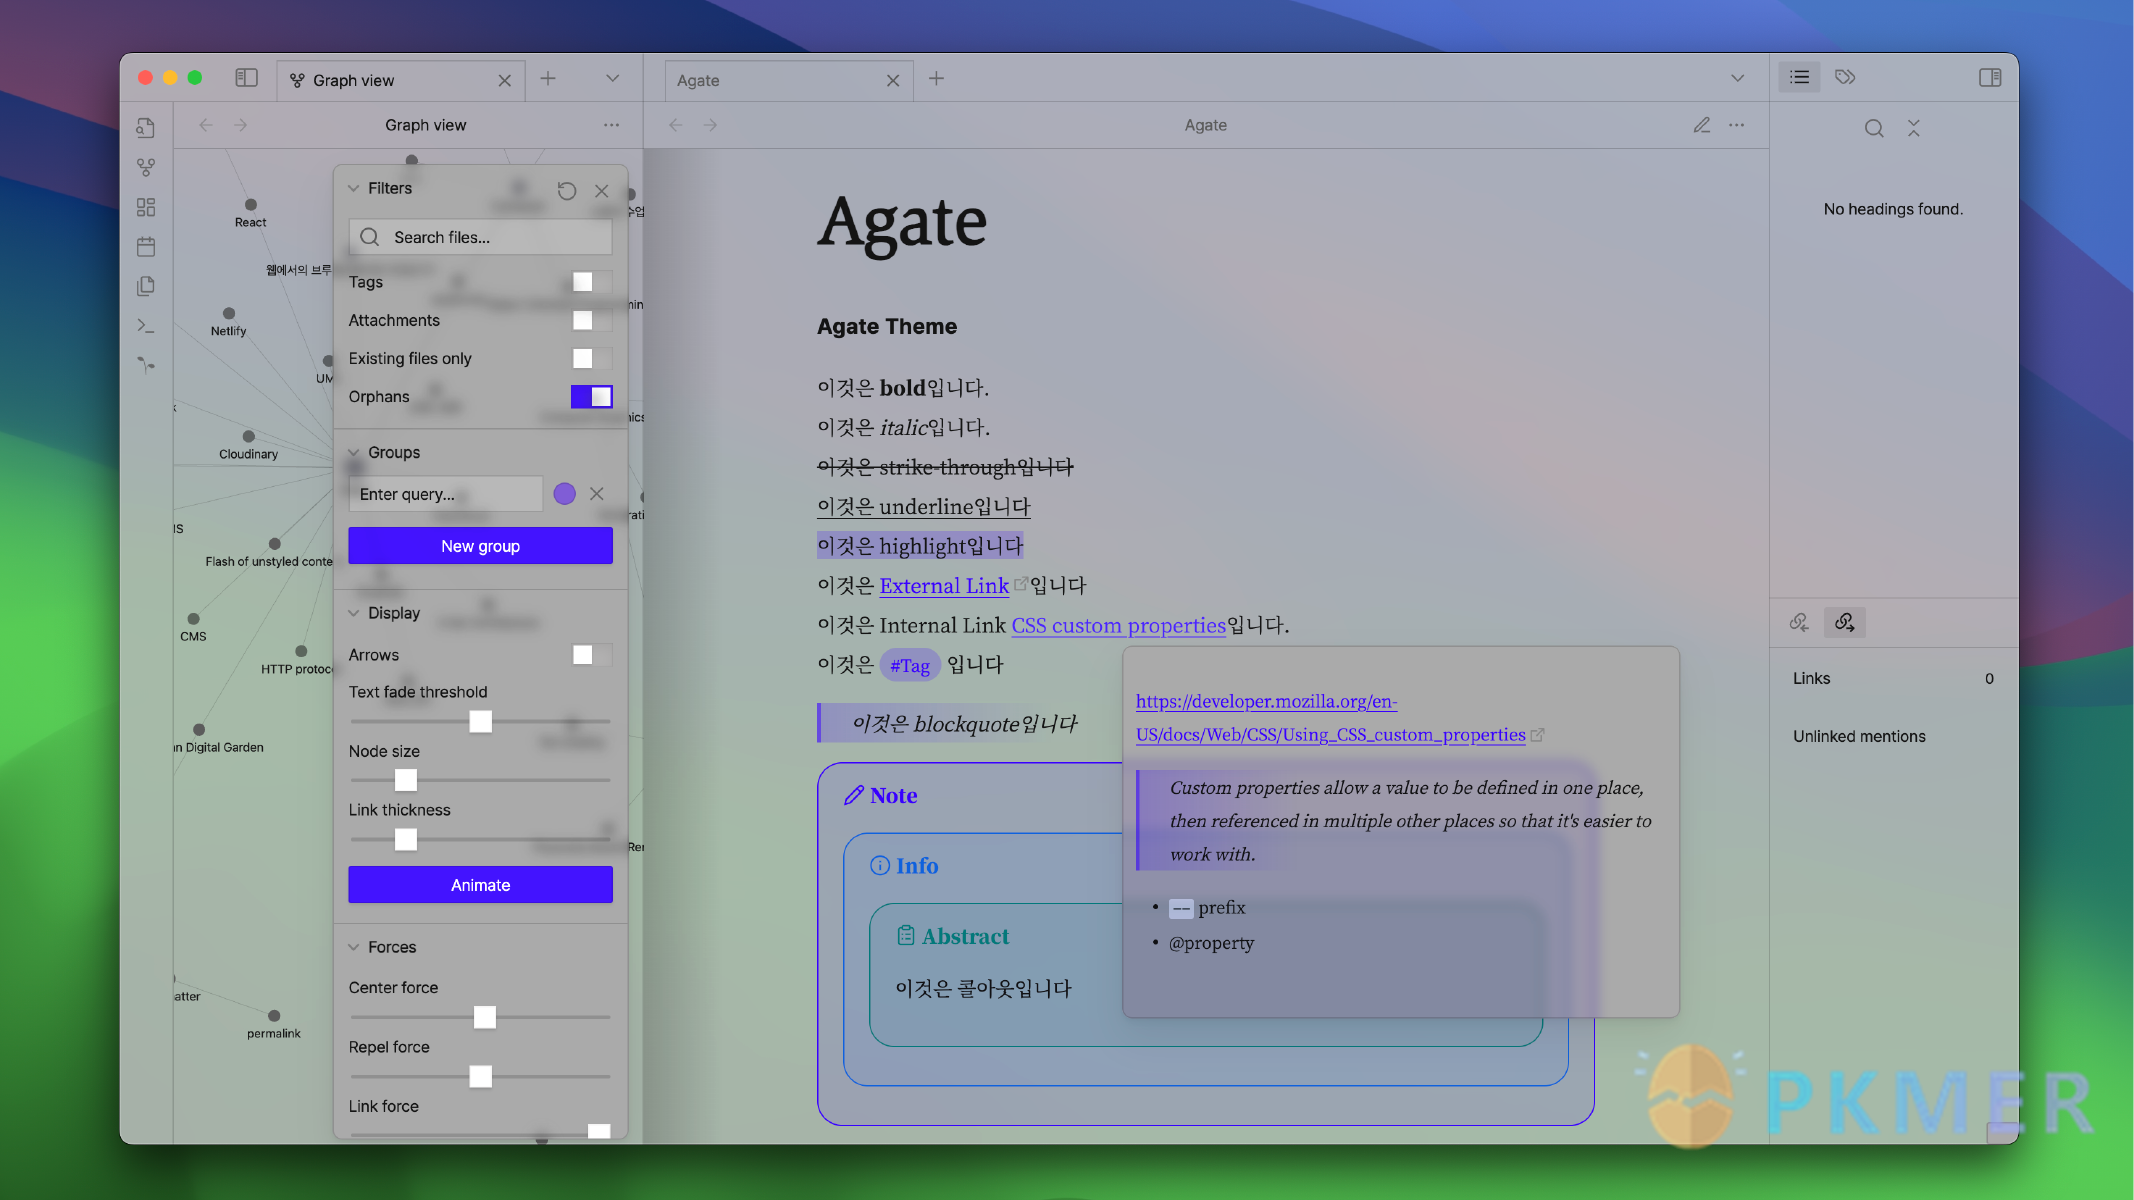Click the backlinks icon in right panel

pyautogui.click(x=1800, y=621)
